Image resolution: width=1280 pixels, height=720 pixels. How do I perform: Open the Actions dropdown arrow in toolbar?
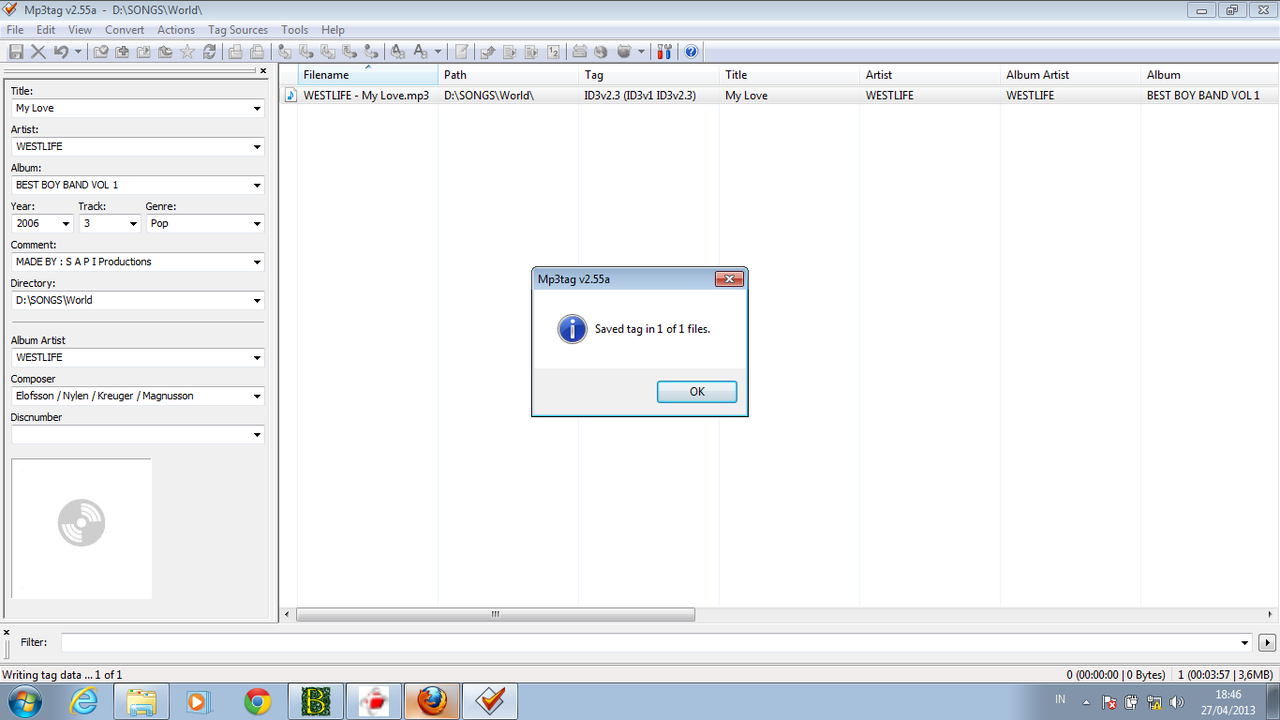(438, 51)
